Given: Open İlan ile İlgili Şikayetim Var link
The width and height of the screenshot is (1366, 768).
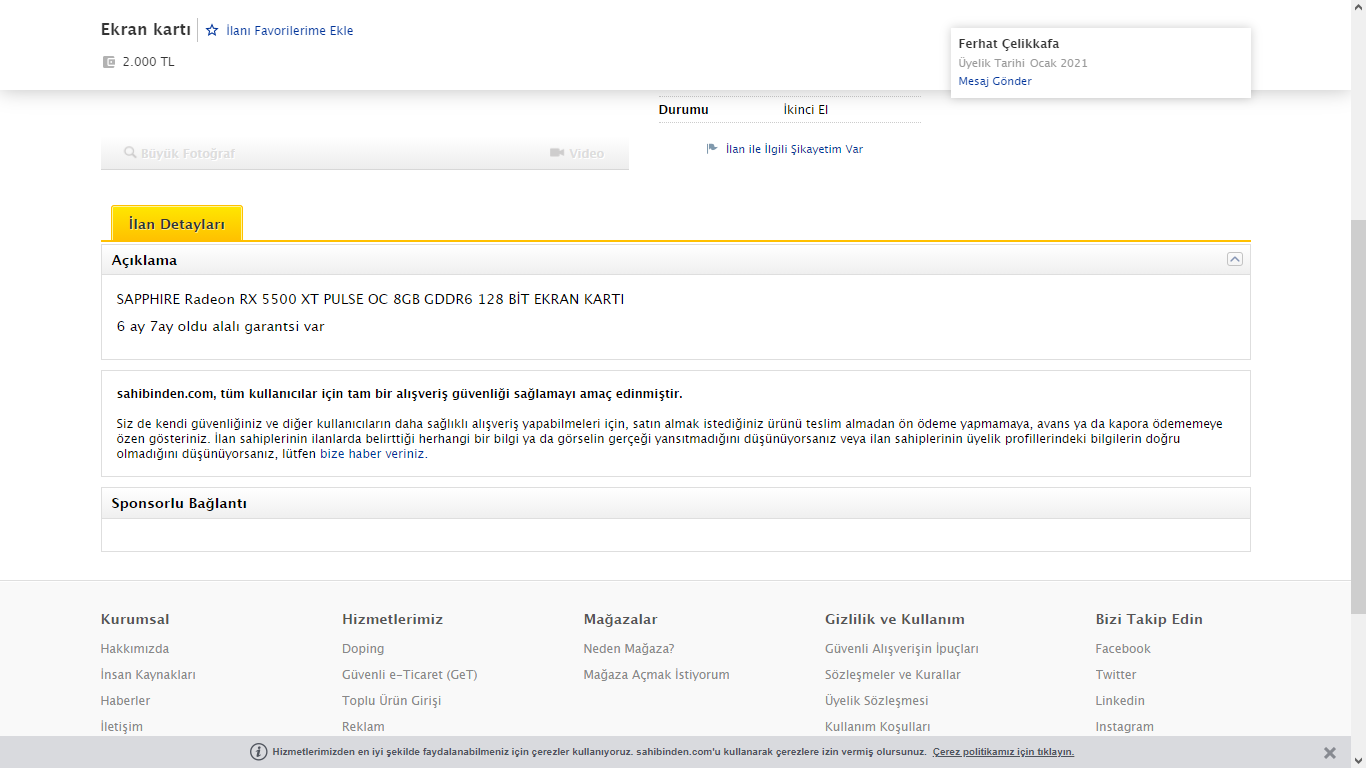Looking at the screenshot, I should point(794,149).
